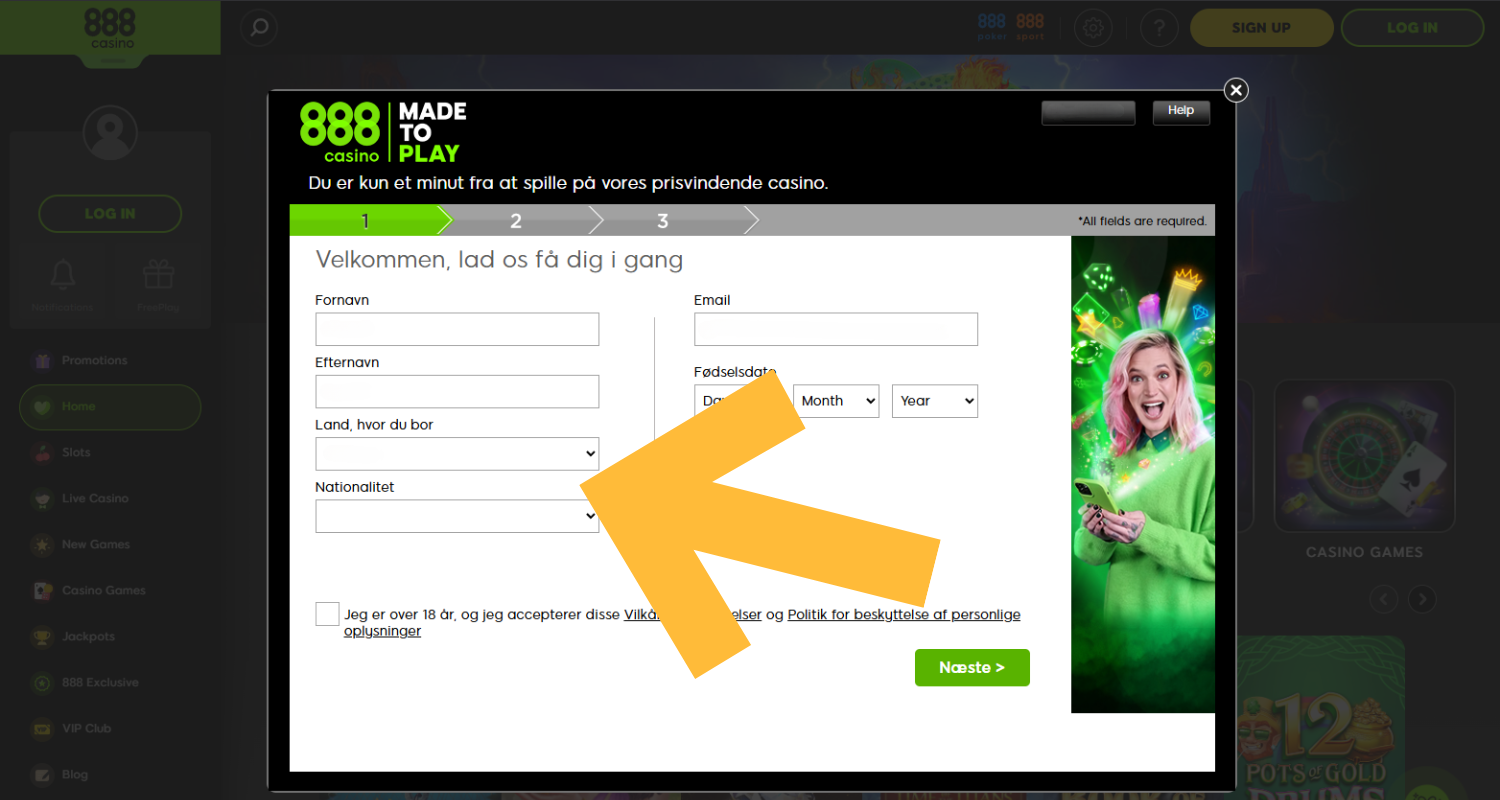Click into the Email input field
The image size is (1500, 800).
point(836,329)
